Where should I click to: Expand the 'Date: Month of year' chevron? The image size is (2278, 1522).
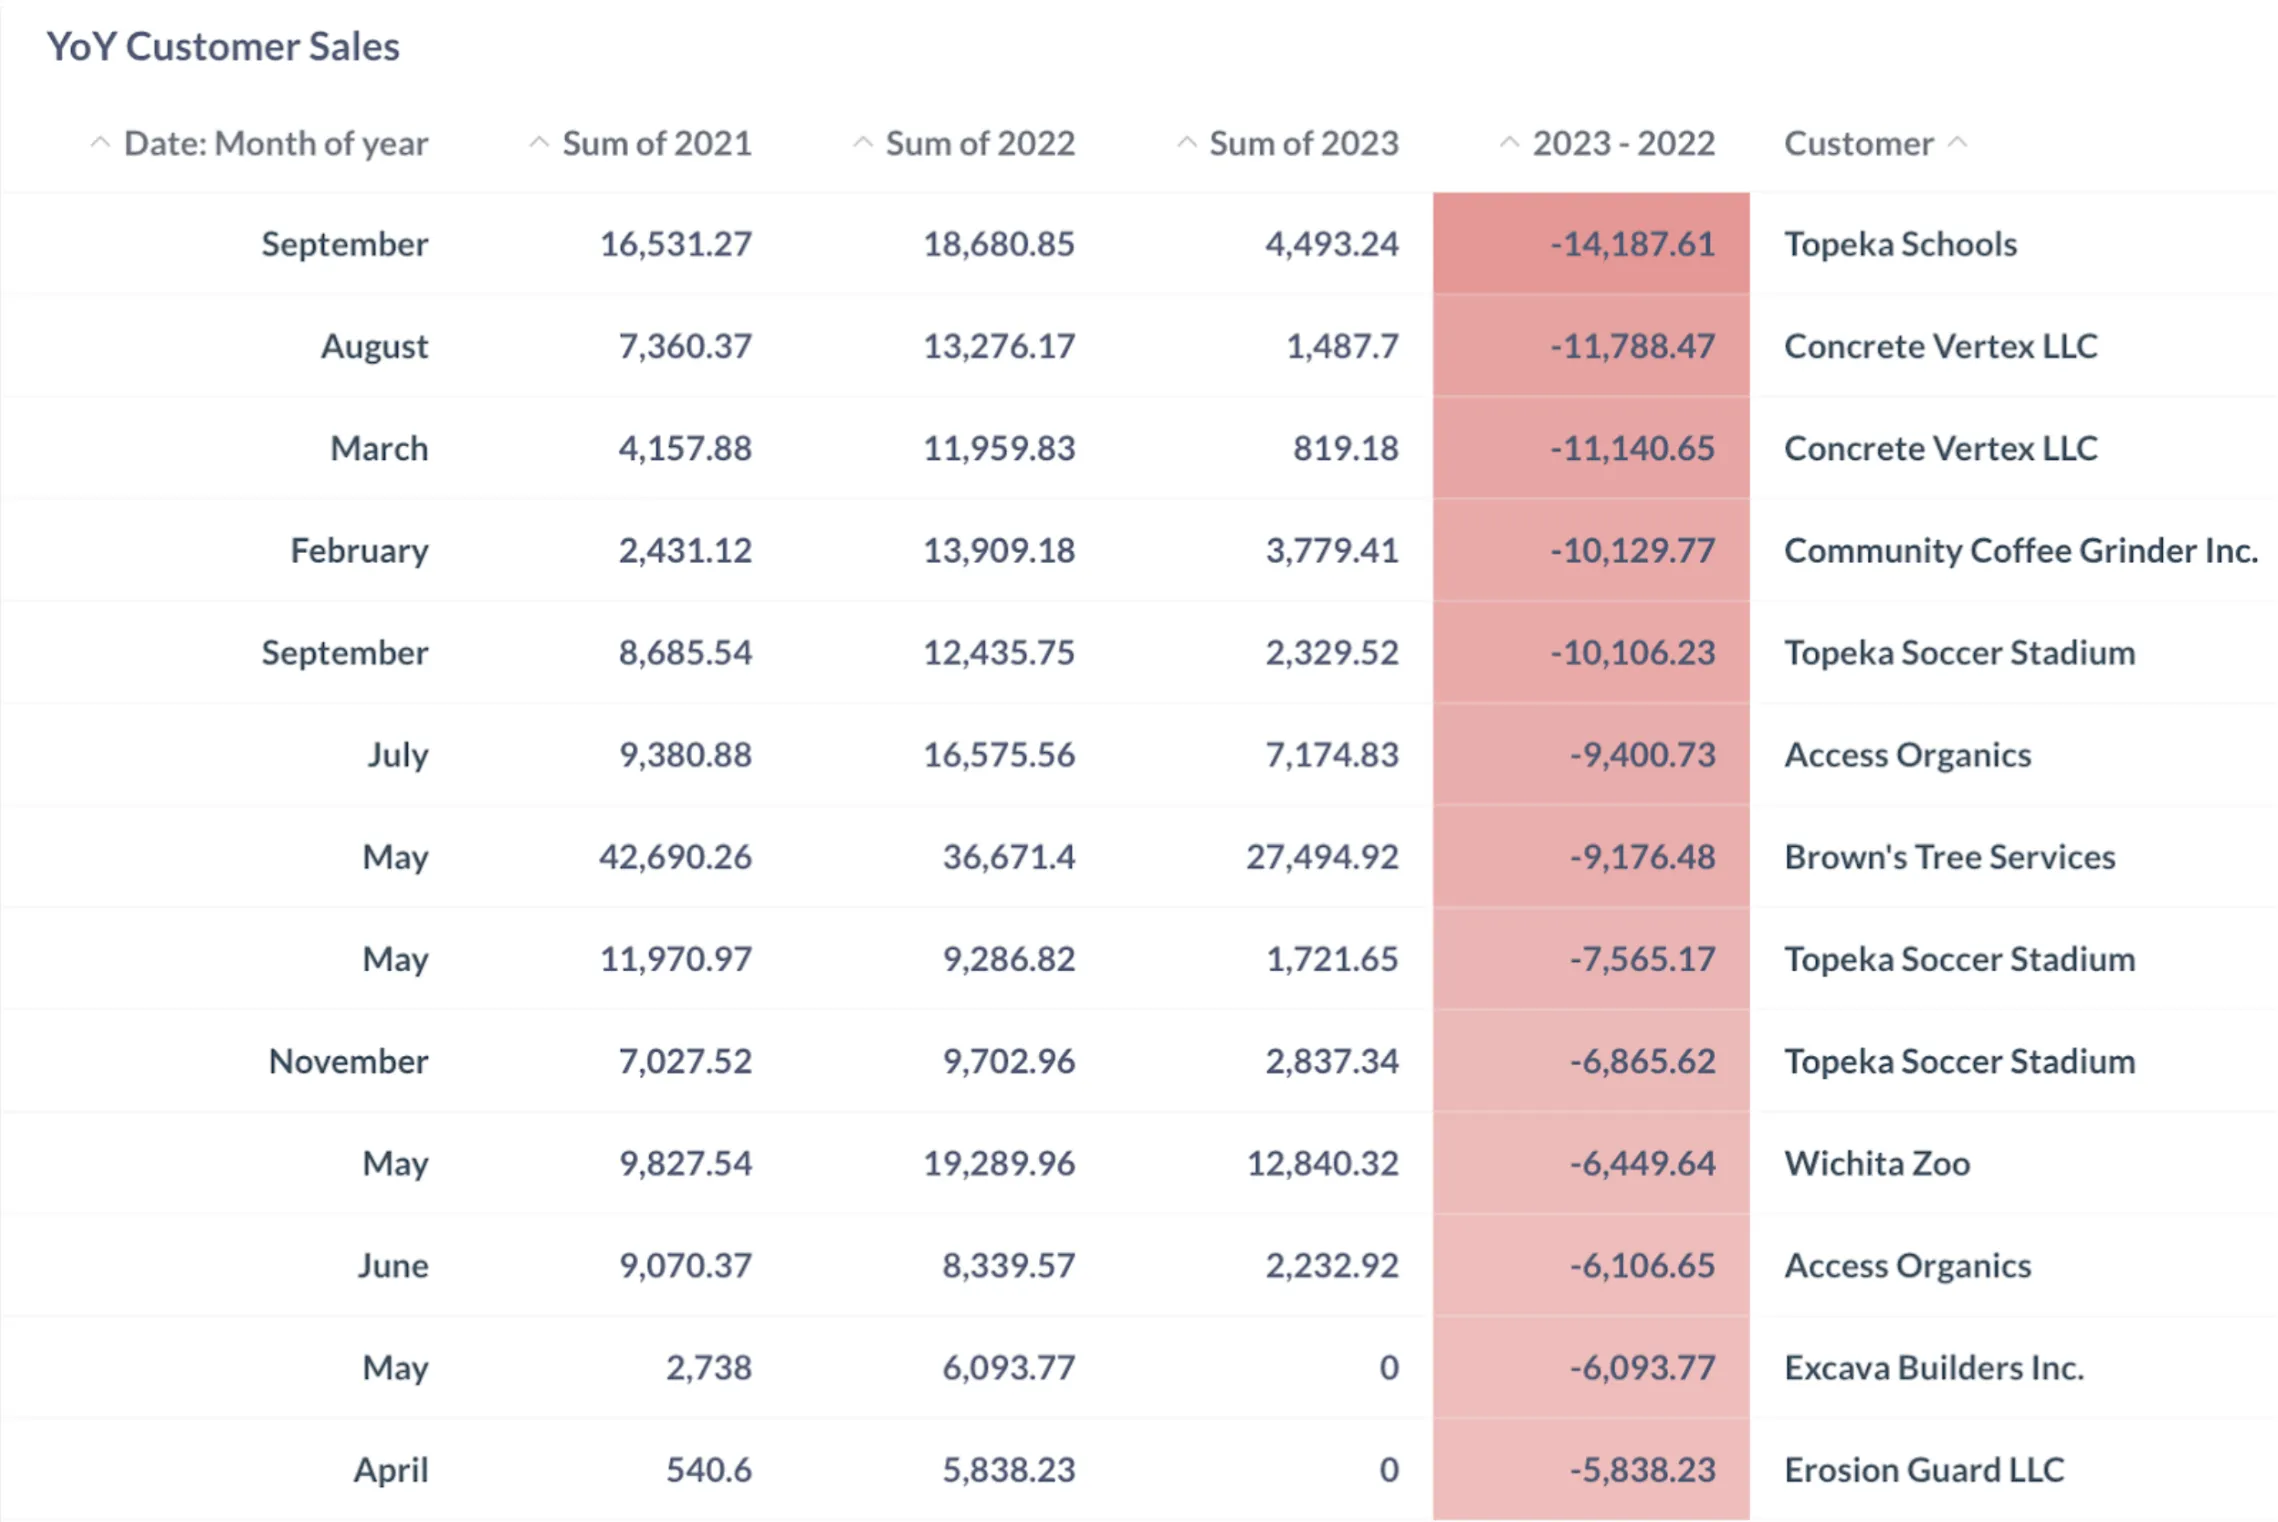[x=101, y=143]
